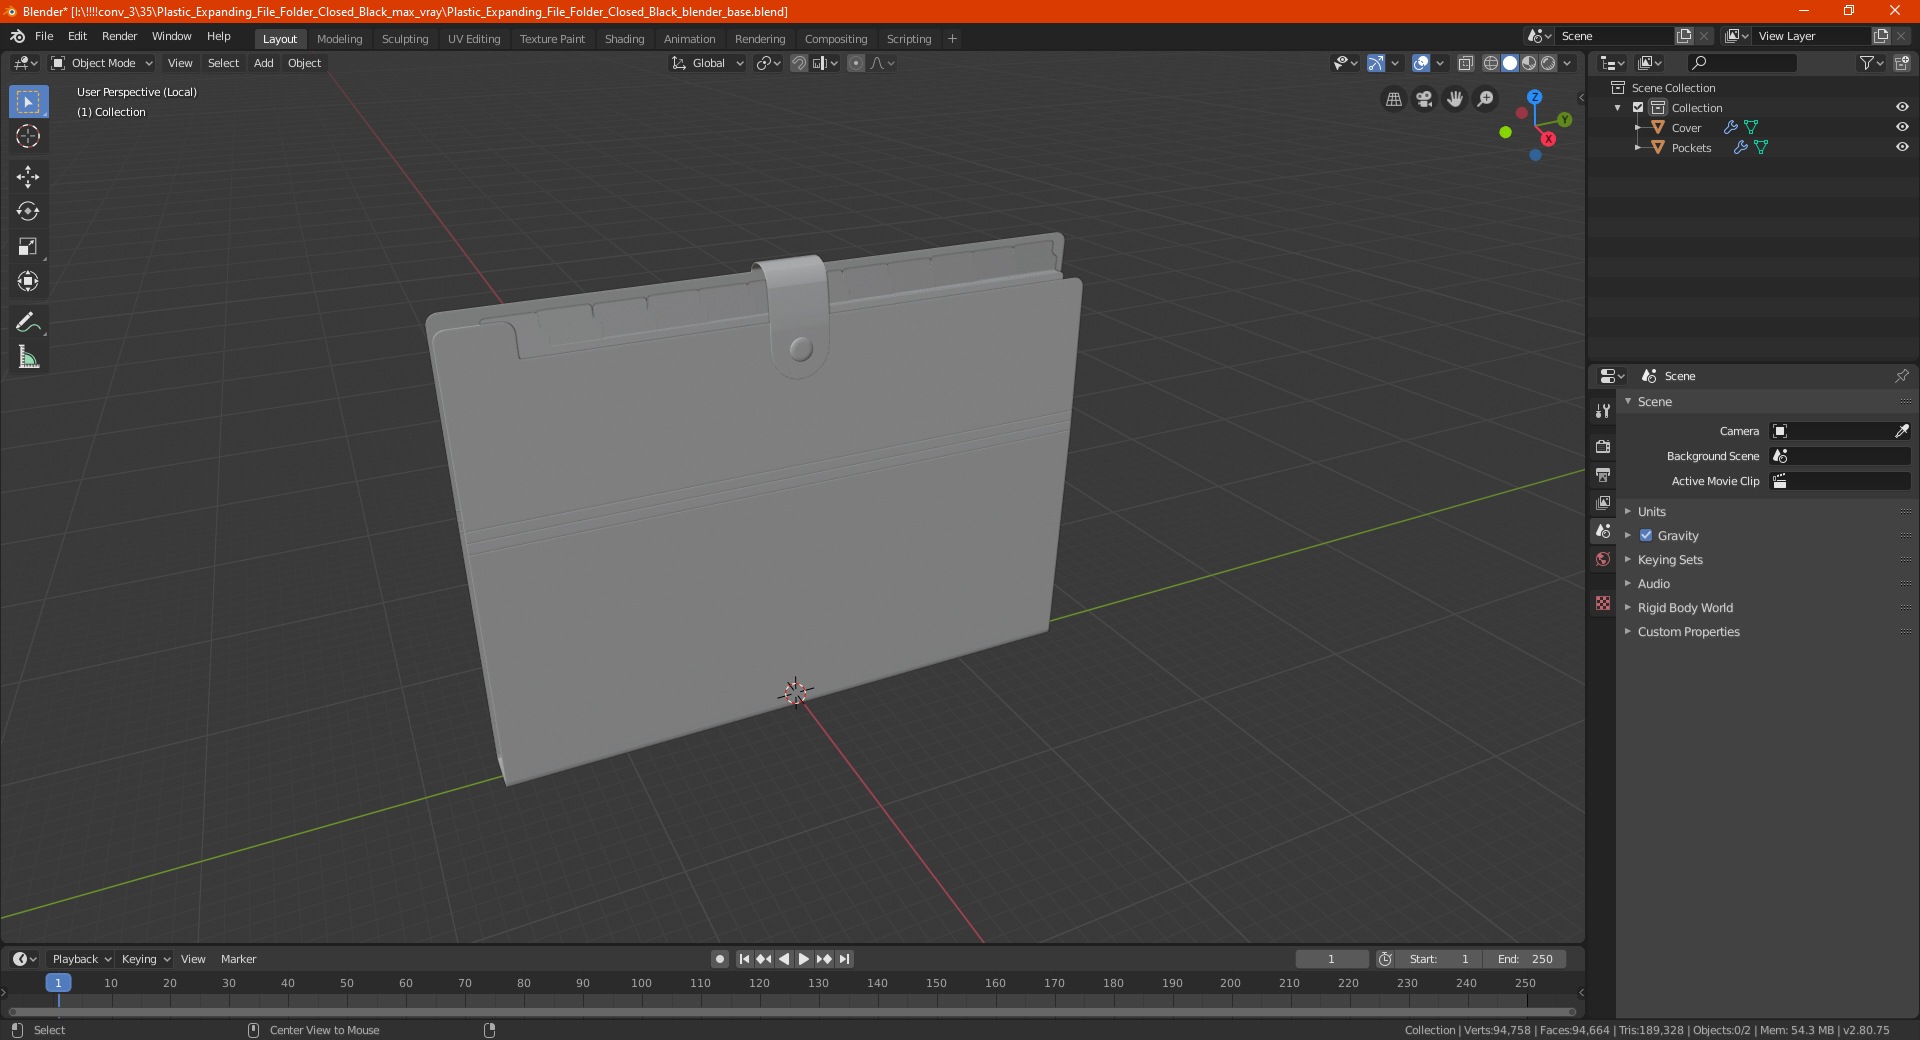Switch to rendered viewport shading
This screenshot has height=1040, width=1920.
point(1548,63)
